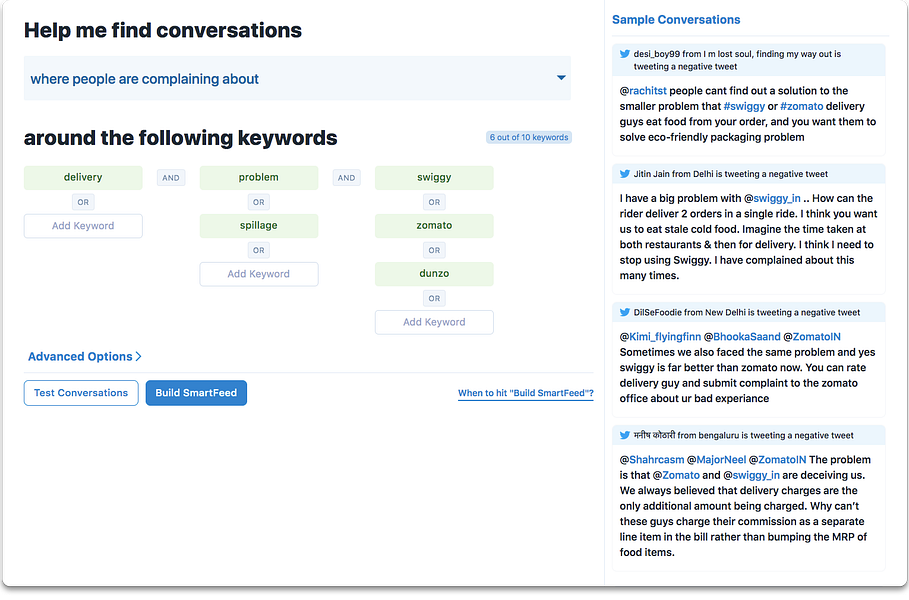The image size is (909, 600).
Task: Expand Advanced Options
Action: (85, 357)
